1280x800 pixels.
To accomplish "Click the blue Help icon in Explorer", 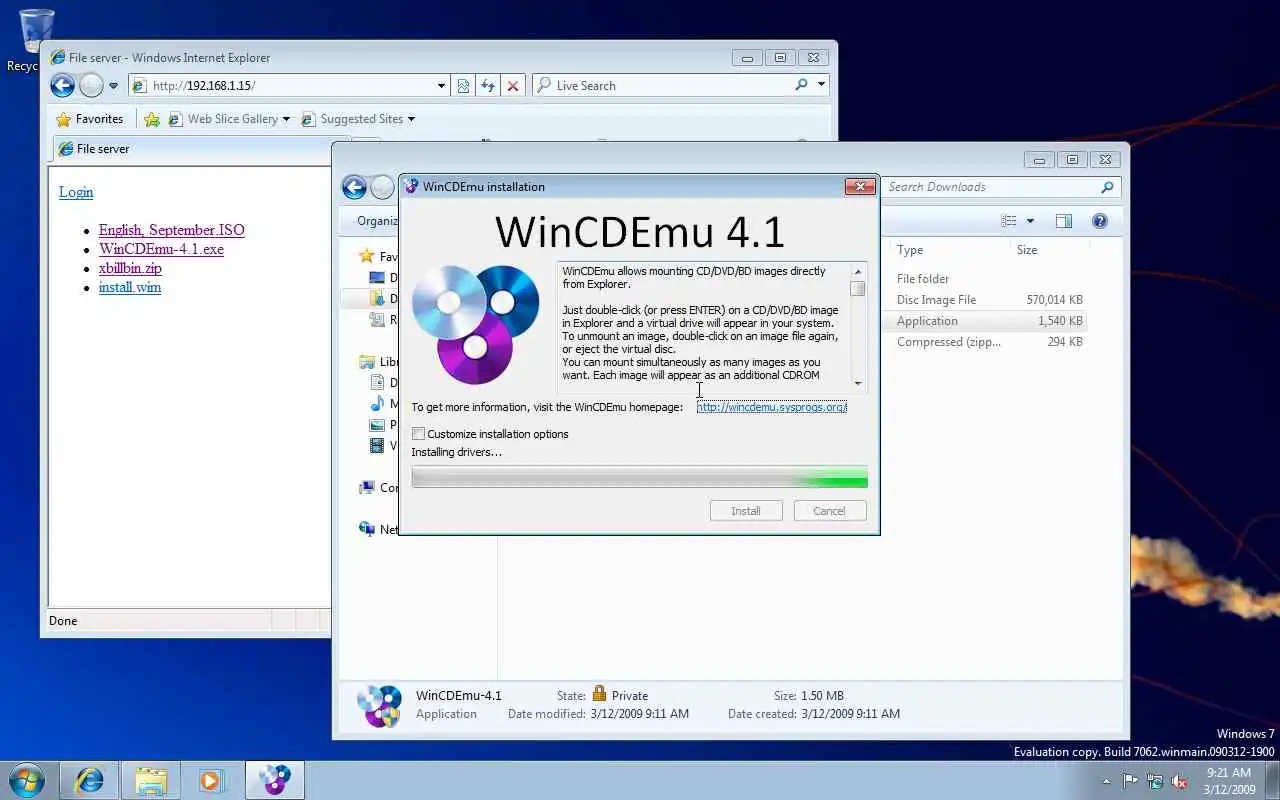I will (x=1100, y=221).
